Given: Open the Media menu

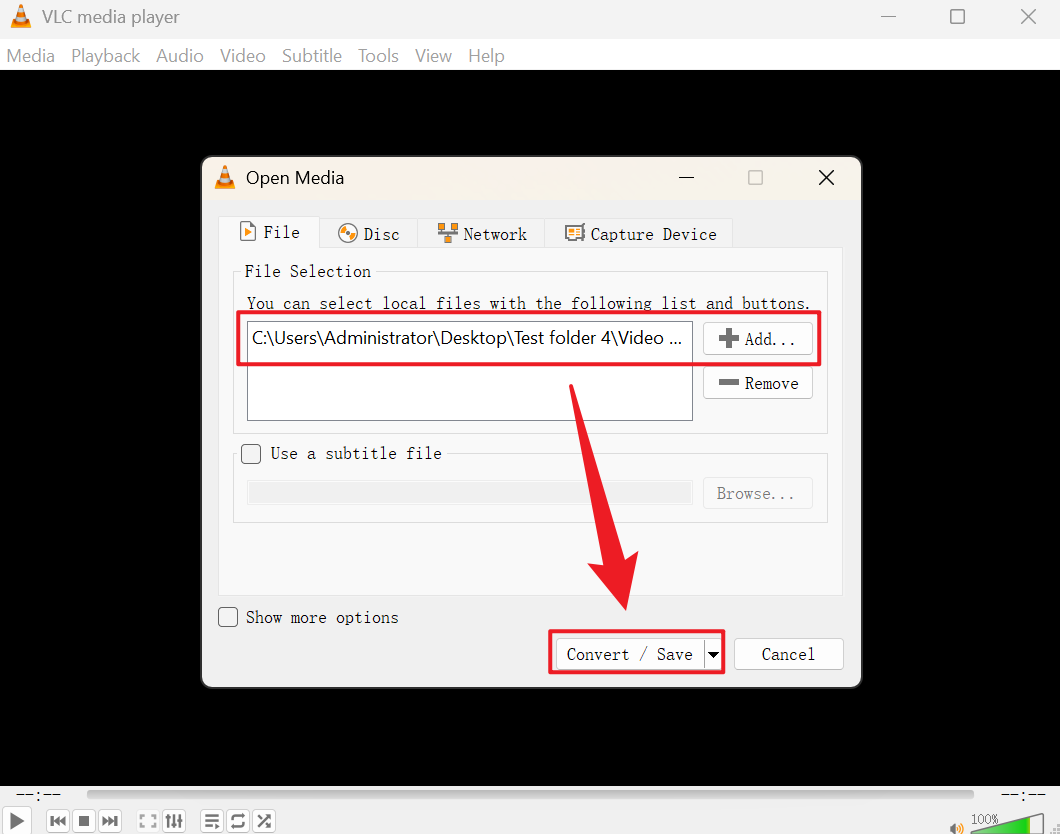Looking at the screenshot, I should (x=30, y=55).
